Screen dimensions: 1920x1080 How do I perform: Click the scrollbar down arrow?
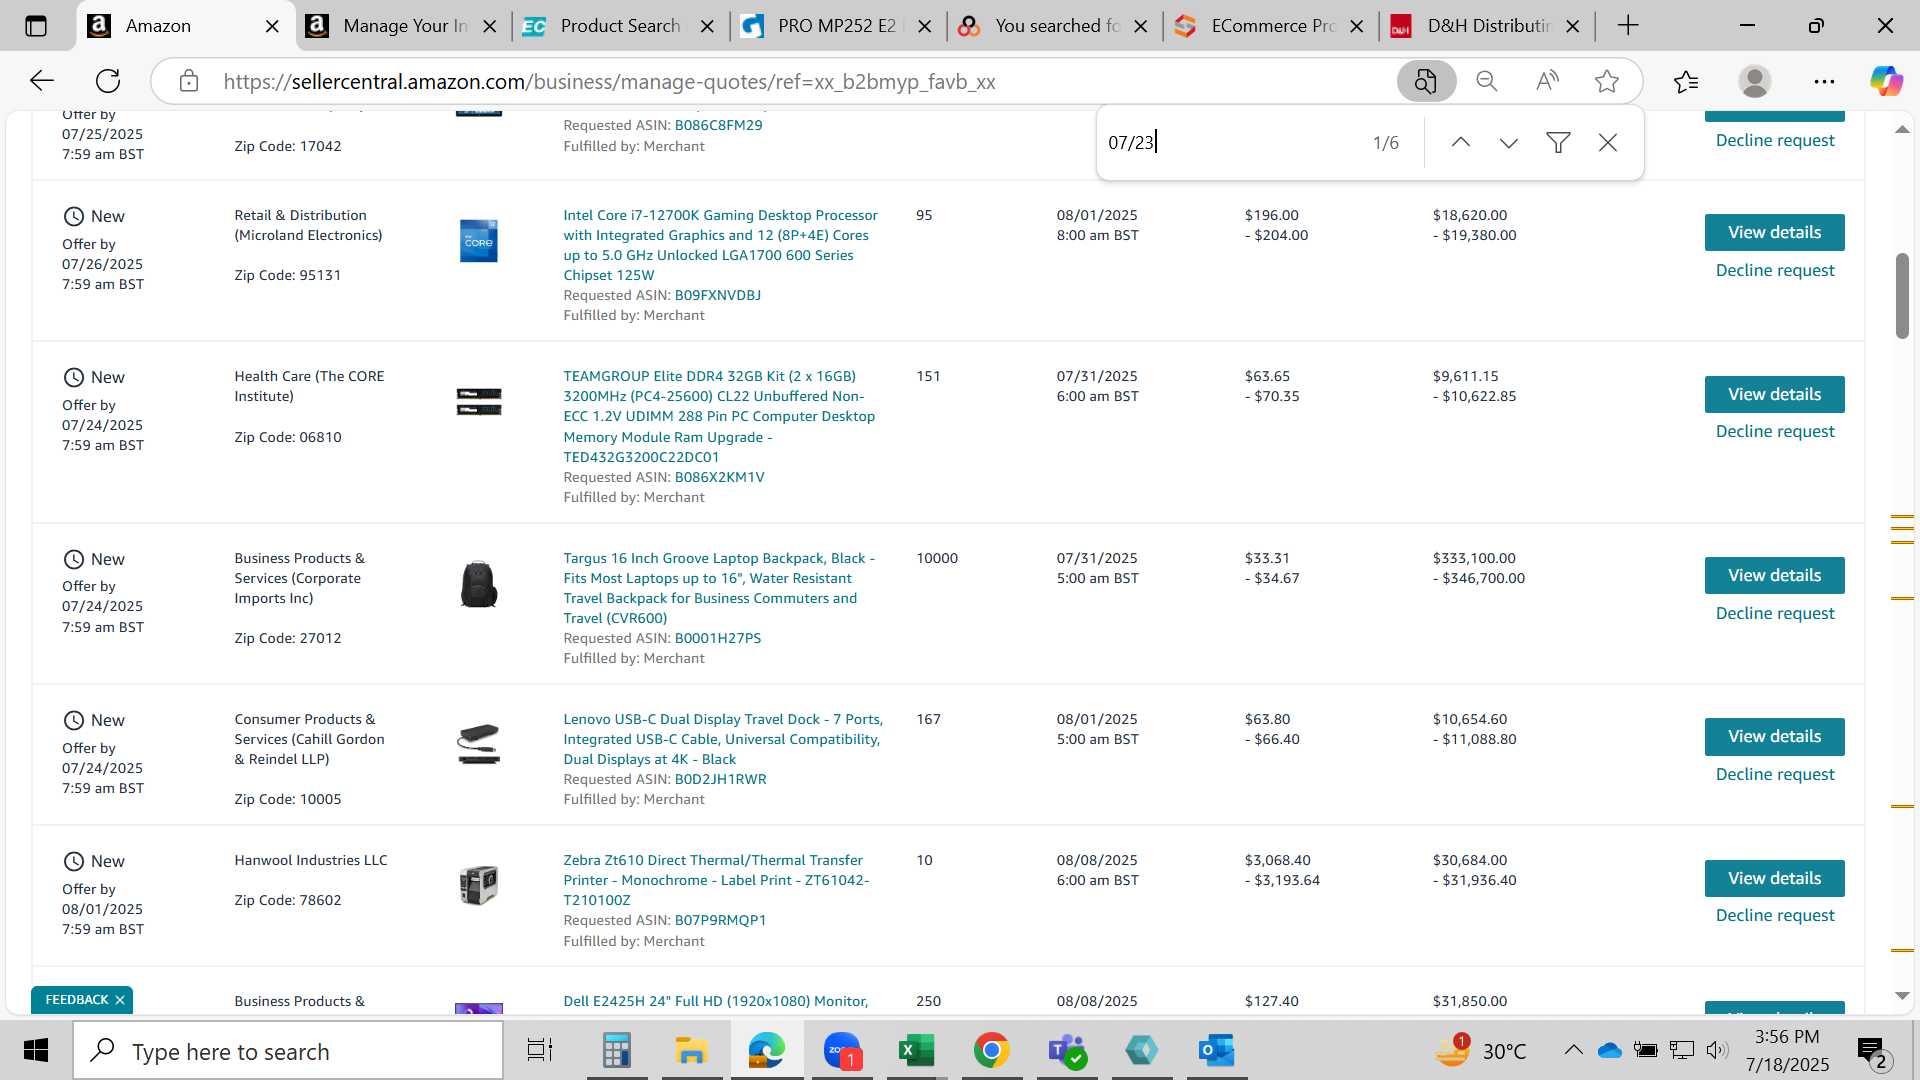pos(1902,996)
